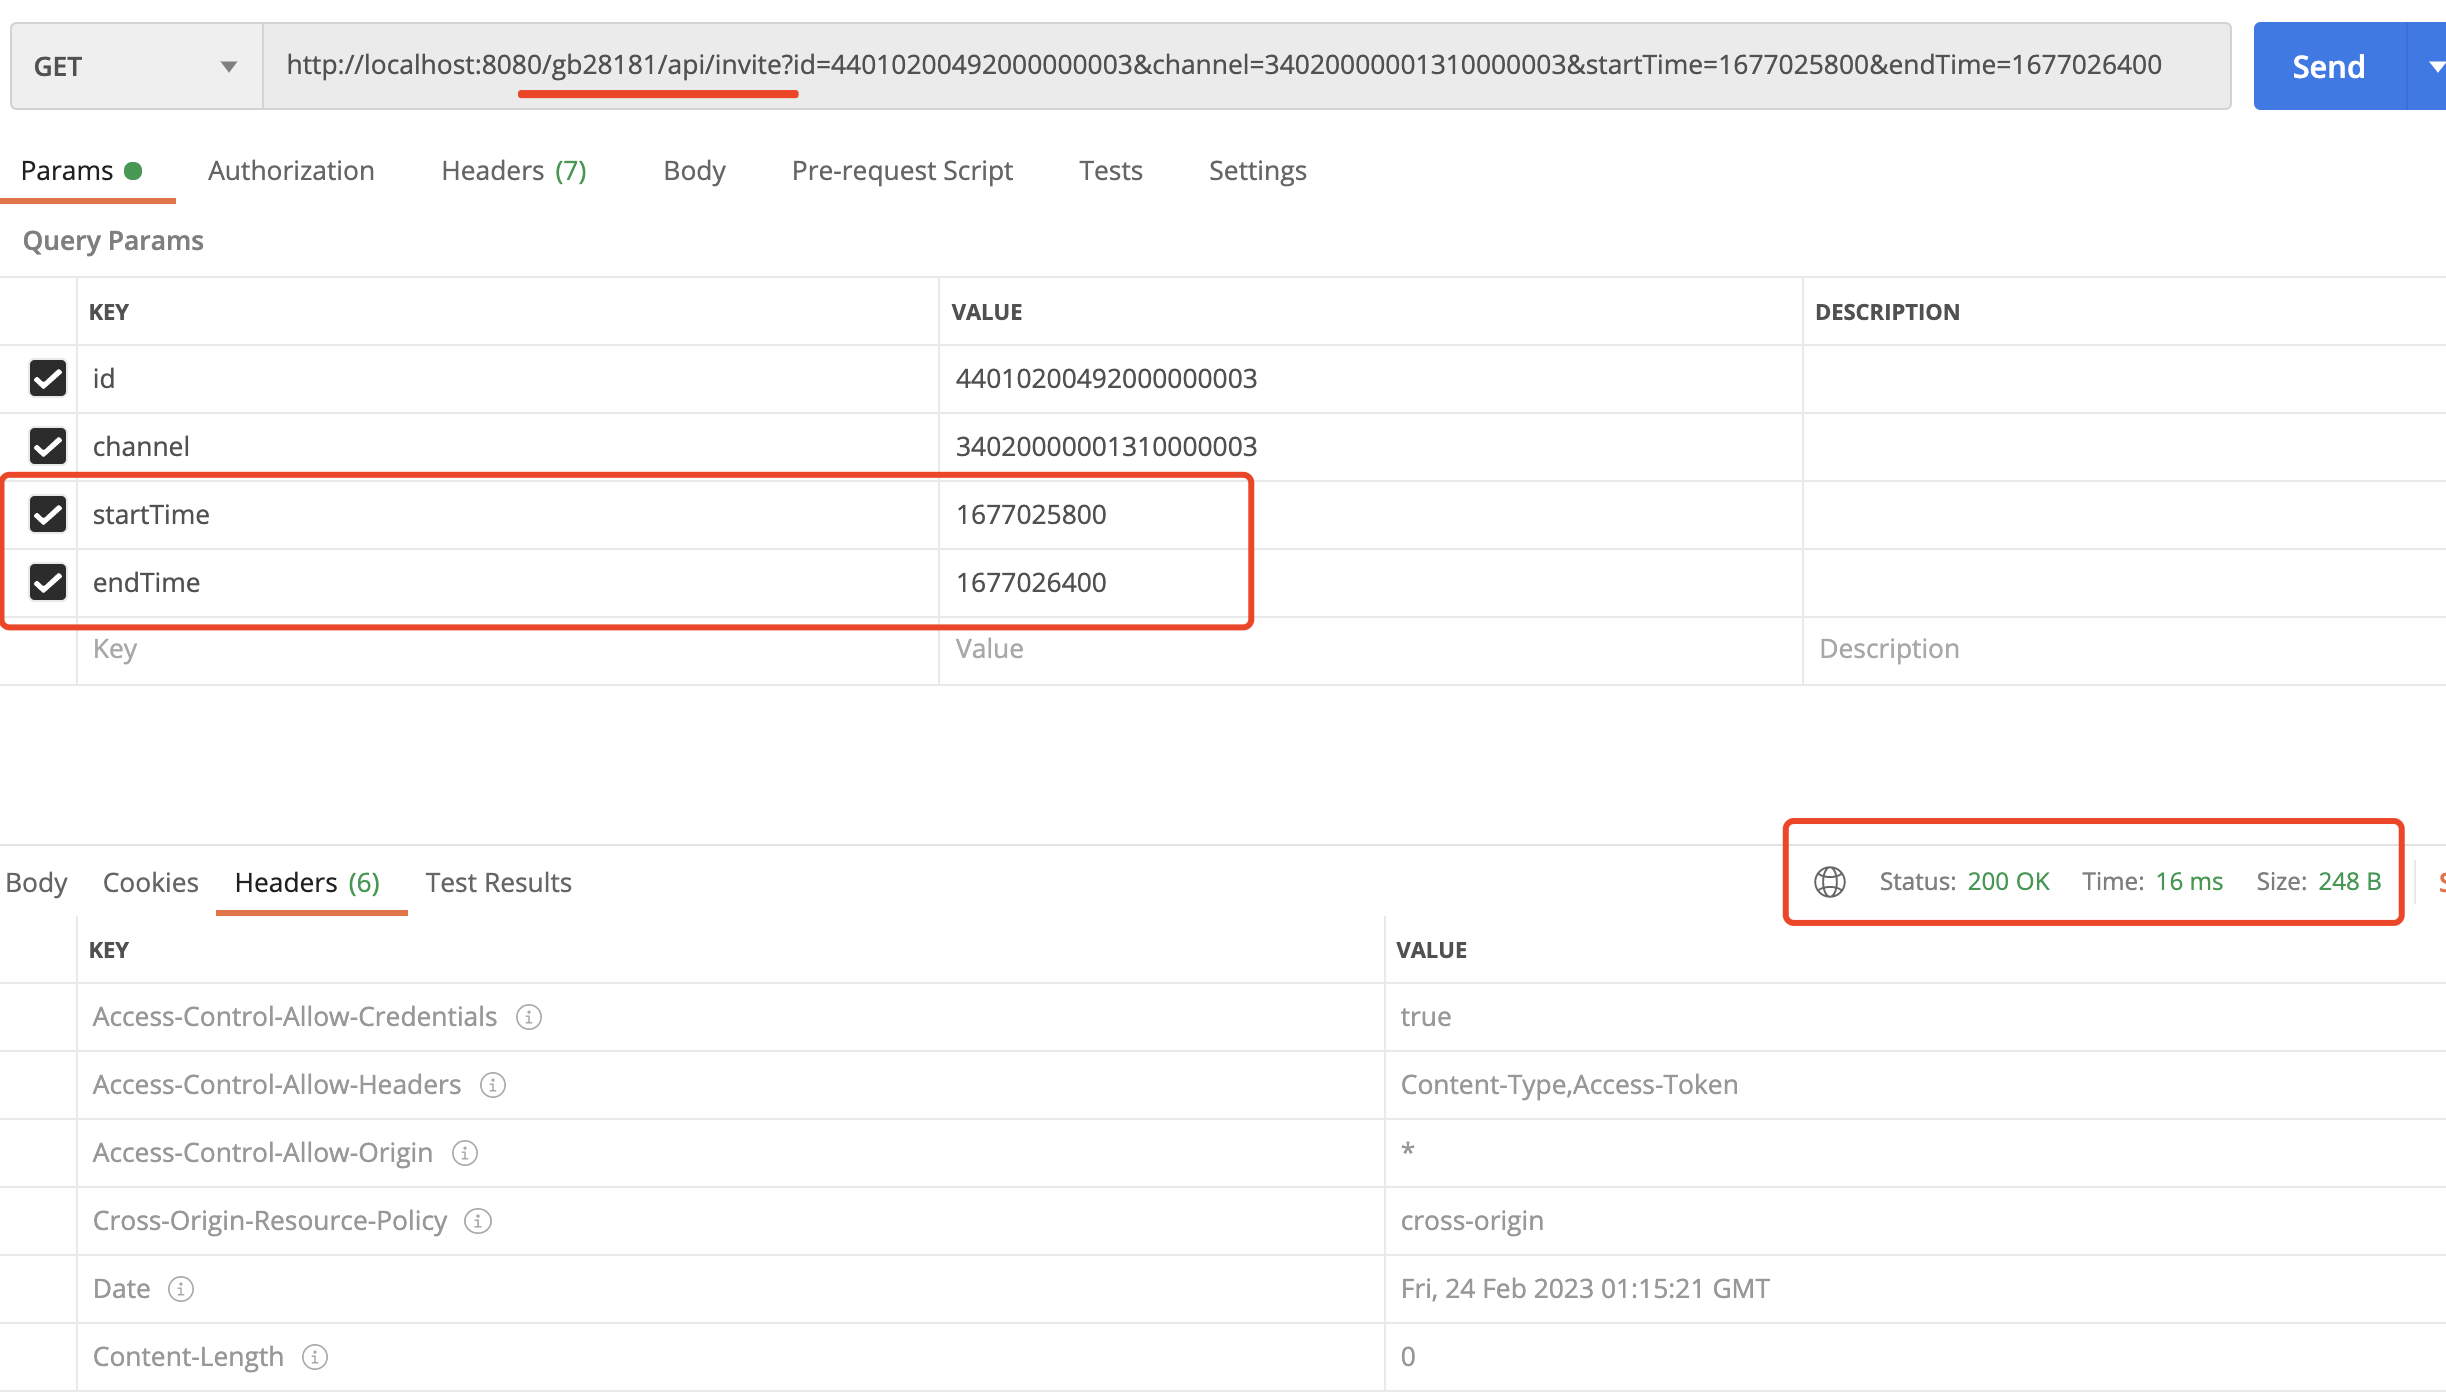Uncheck the id parameter checkbox

click(47, 378)
